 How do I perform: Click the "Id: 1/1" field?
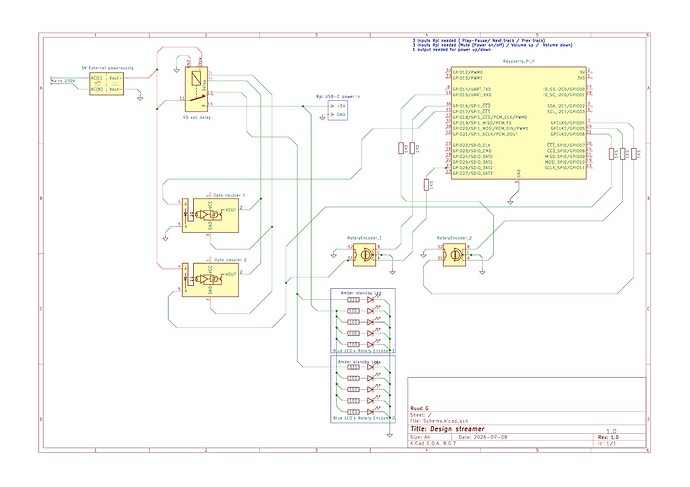point(607,443)
